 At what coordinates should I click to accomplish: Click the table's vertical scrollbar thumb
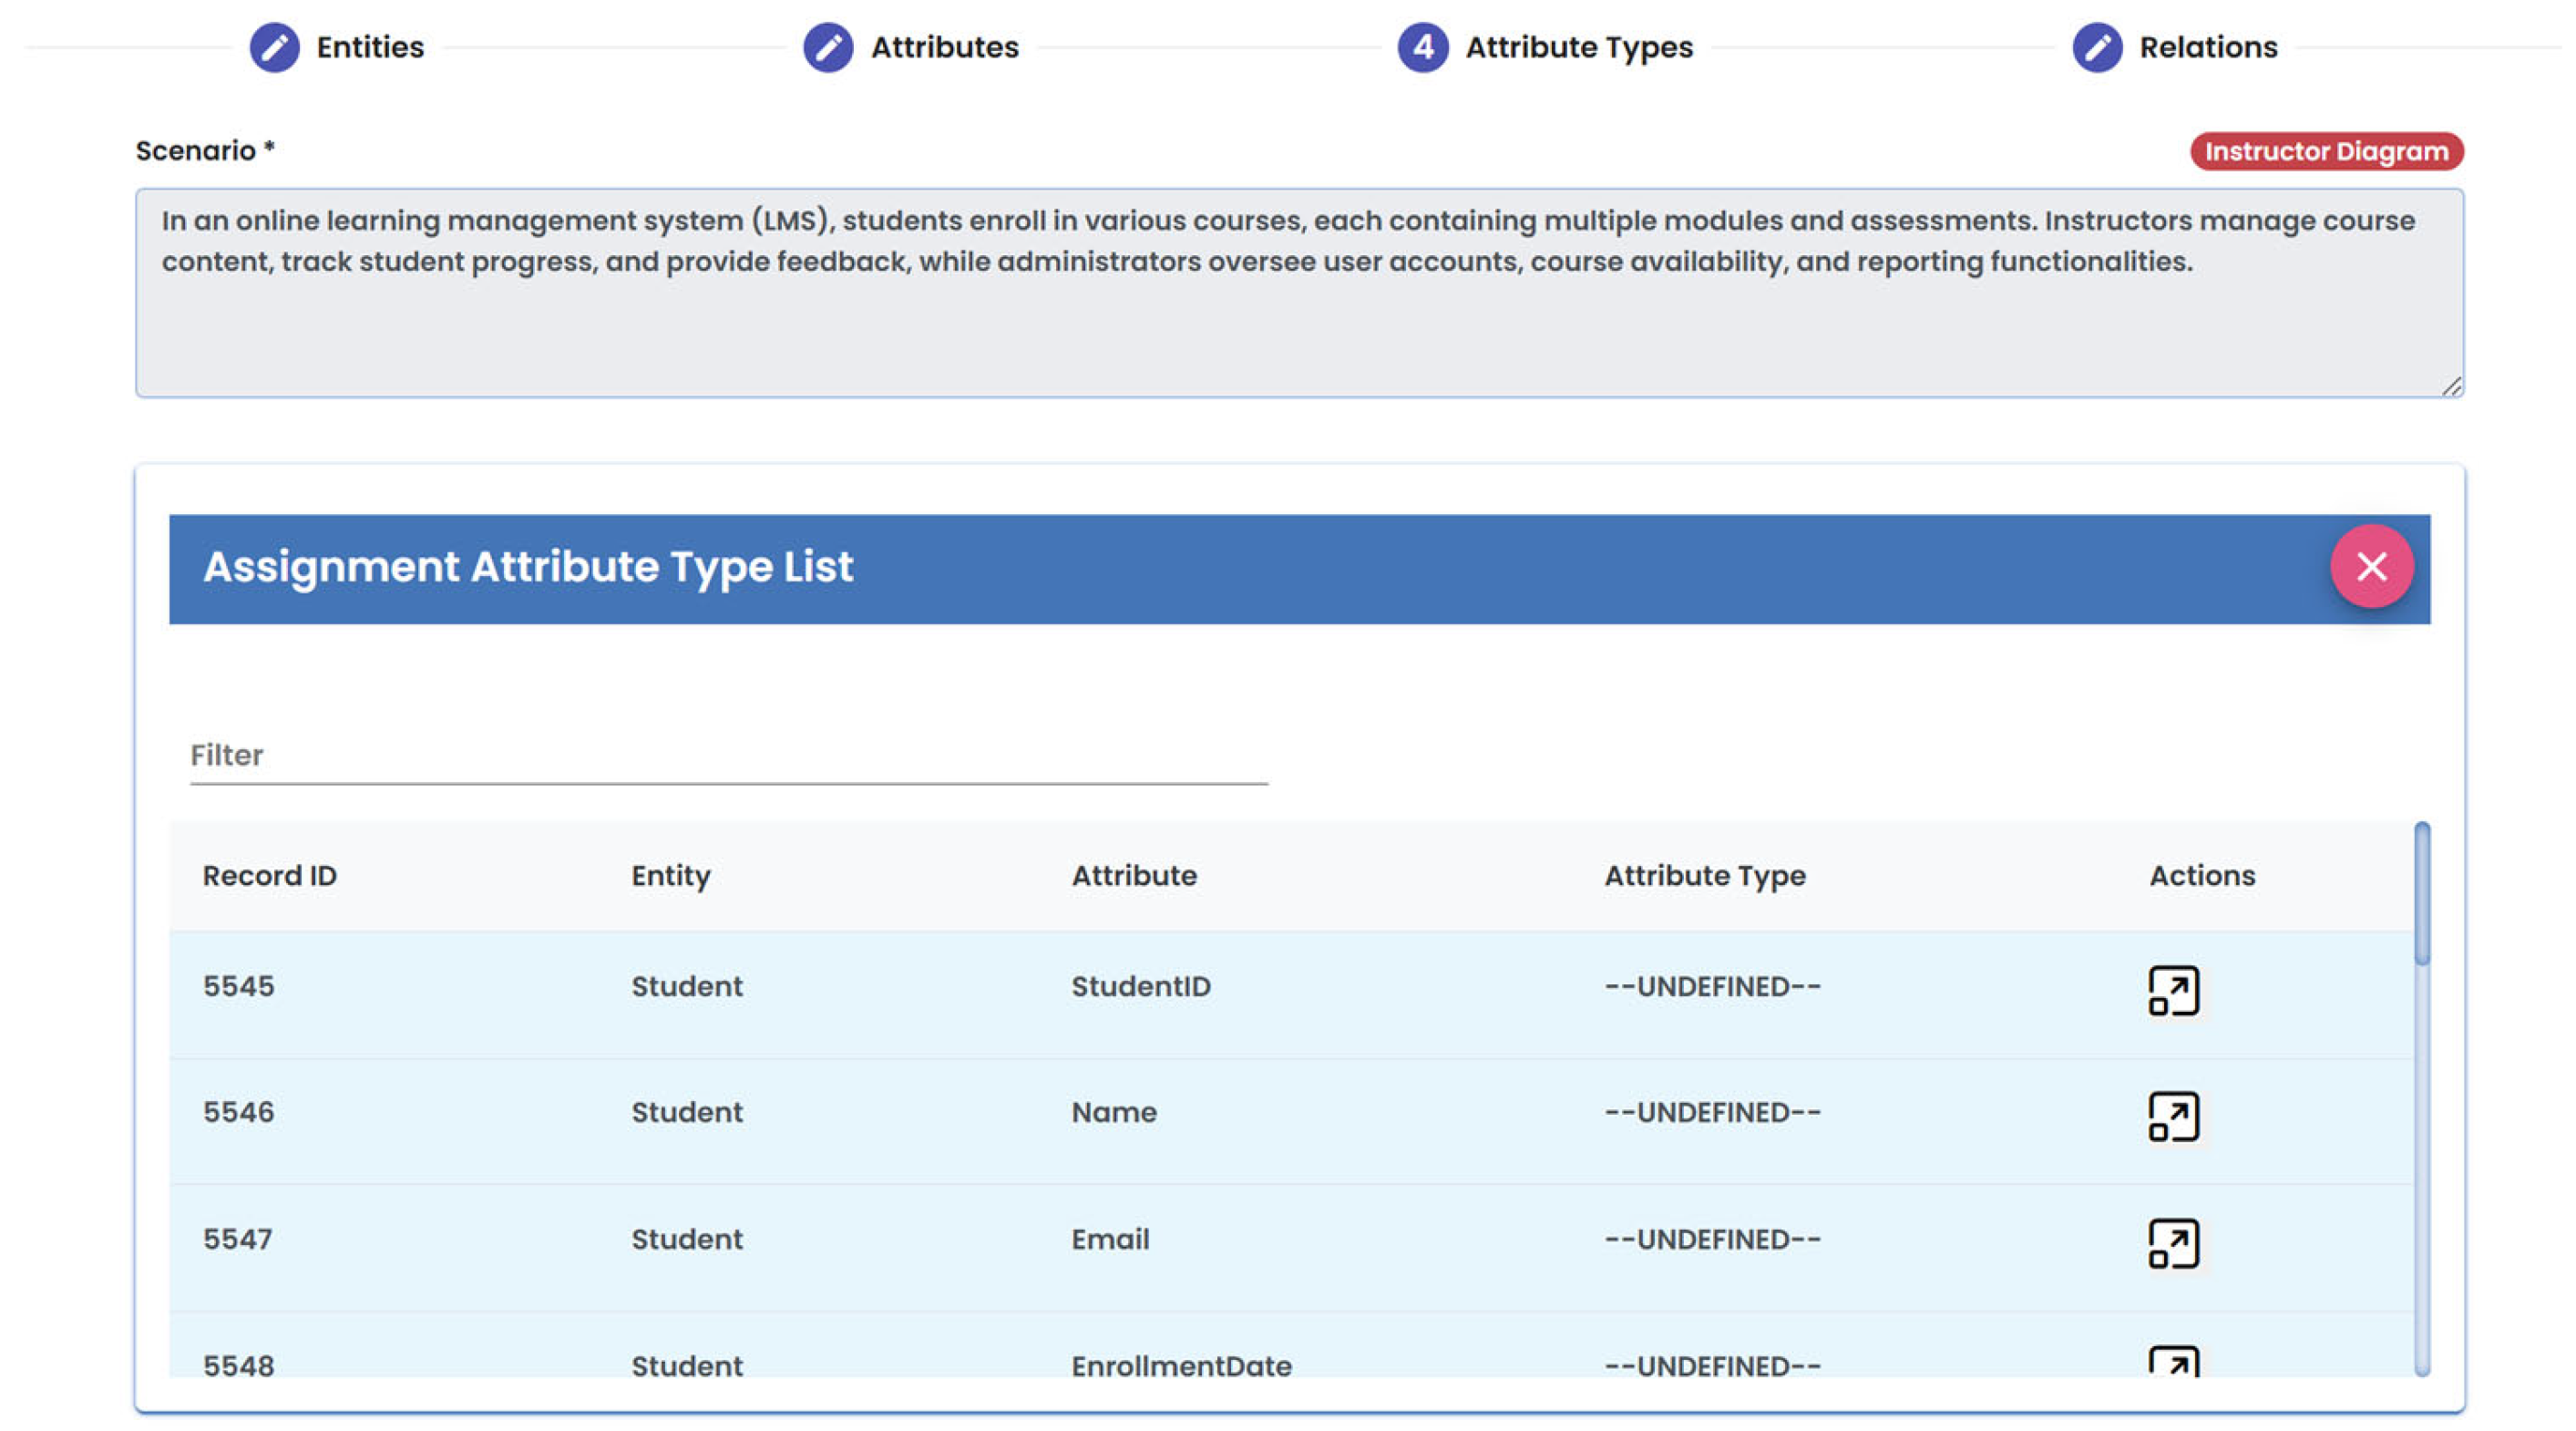tap(2421, 894)
